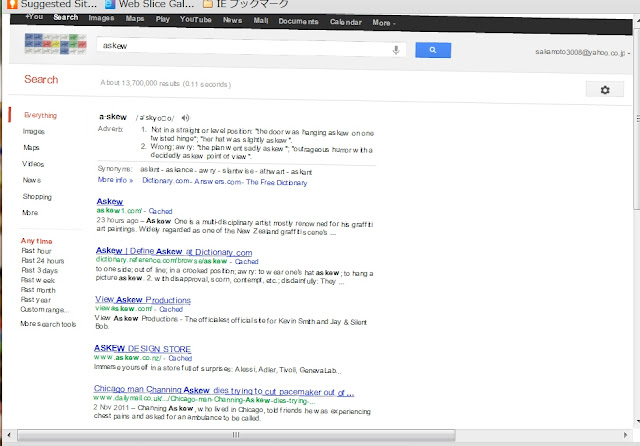
Task: Open the Answers.com source link
Action: [x=217, y=182]
